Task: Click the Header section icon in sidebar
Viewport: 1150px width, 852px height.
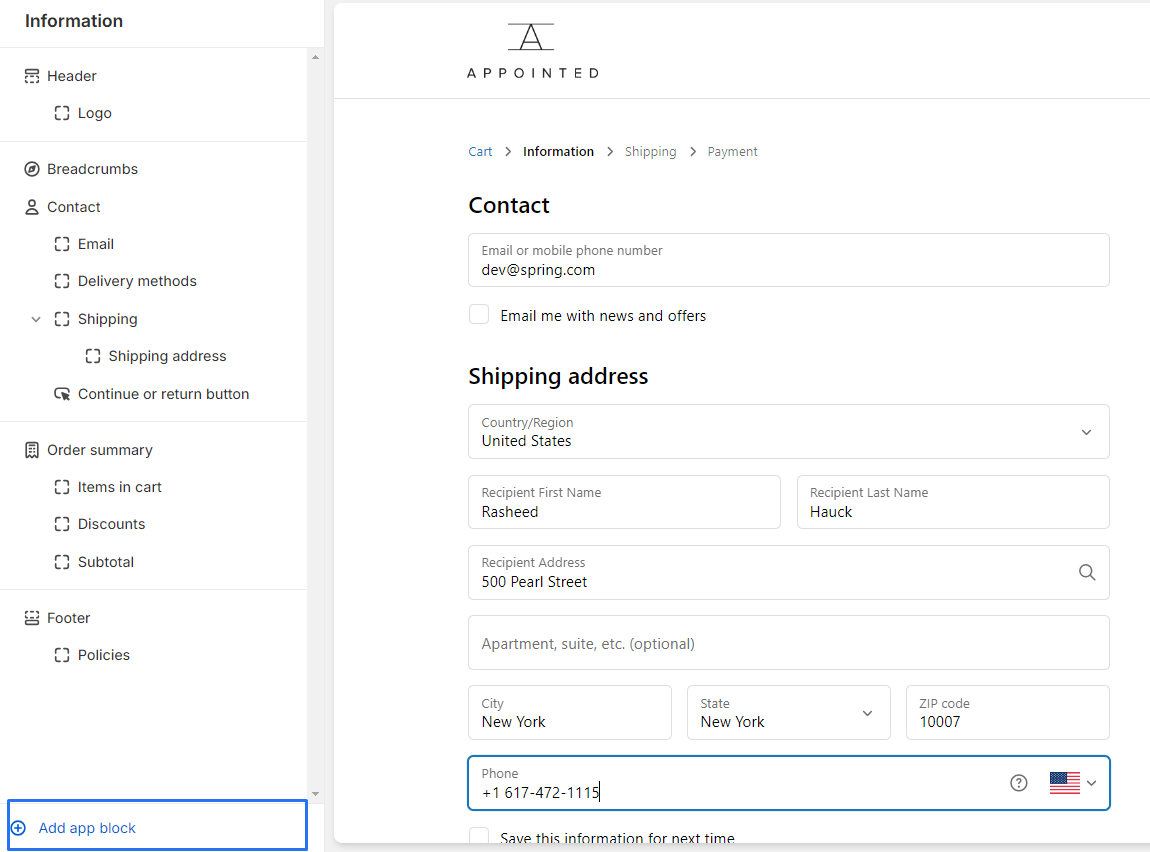Action: pyautogui.click(x=32, y=76)
